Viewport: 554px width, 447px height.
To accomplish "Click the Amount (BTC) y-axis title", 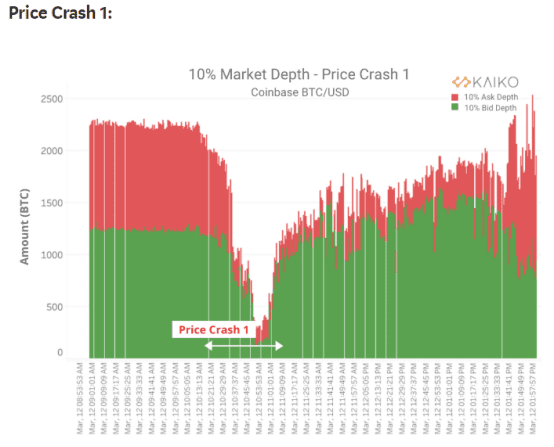I will coord(24,227).
